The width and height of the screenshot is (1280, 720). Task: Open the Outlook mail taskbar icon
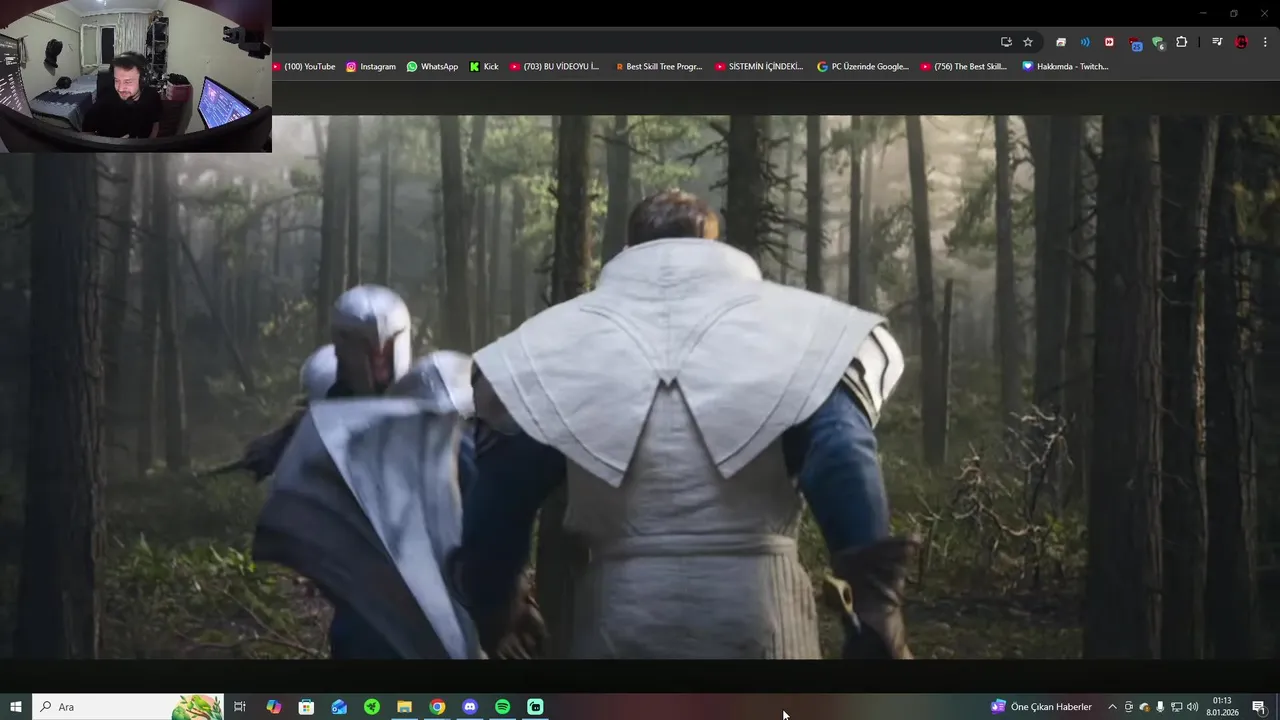339,707
